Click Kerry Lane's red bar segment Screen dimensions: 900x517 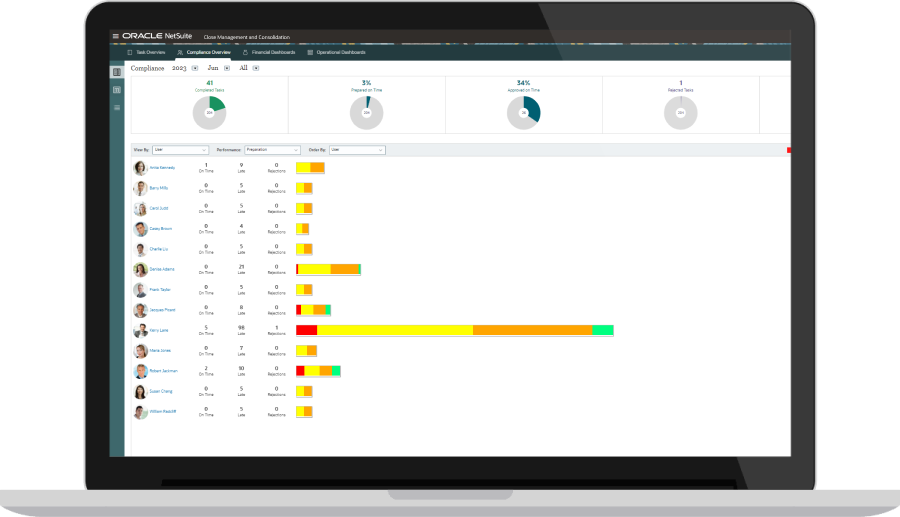tap(307, 330)
